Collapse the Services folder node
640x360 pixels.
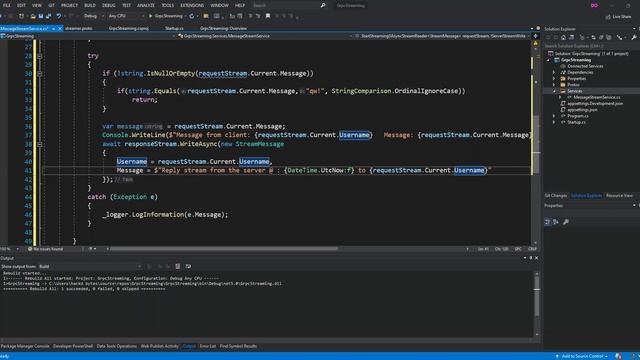tap(554, 91)
